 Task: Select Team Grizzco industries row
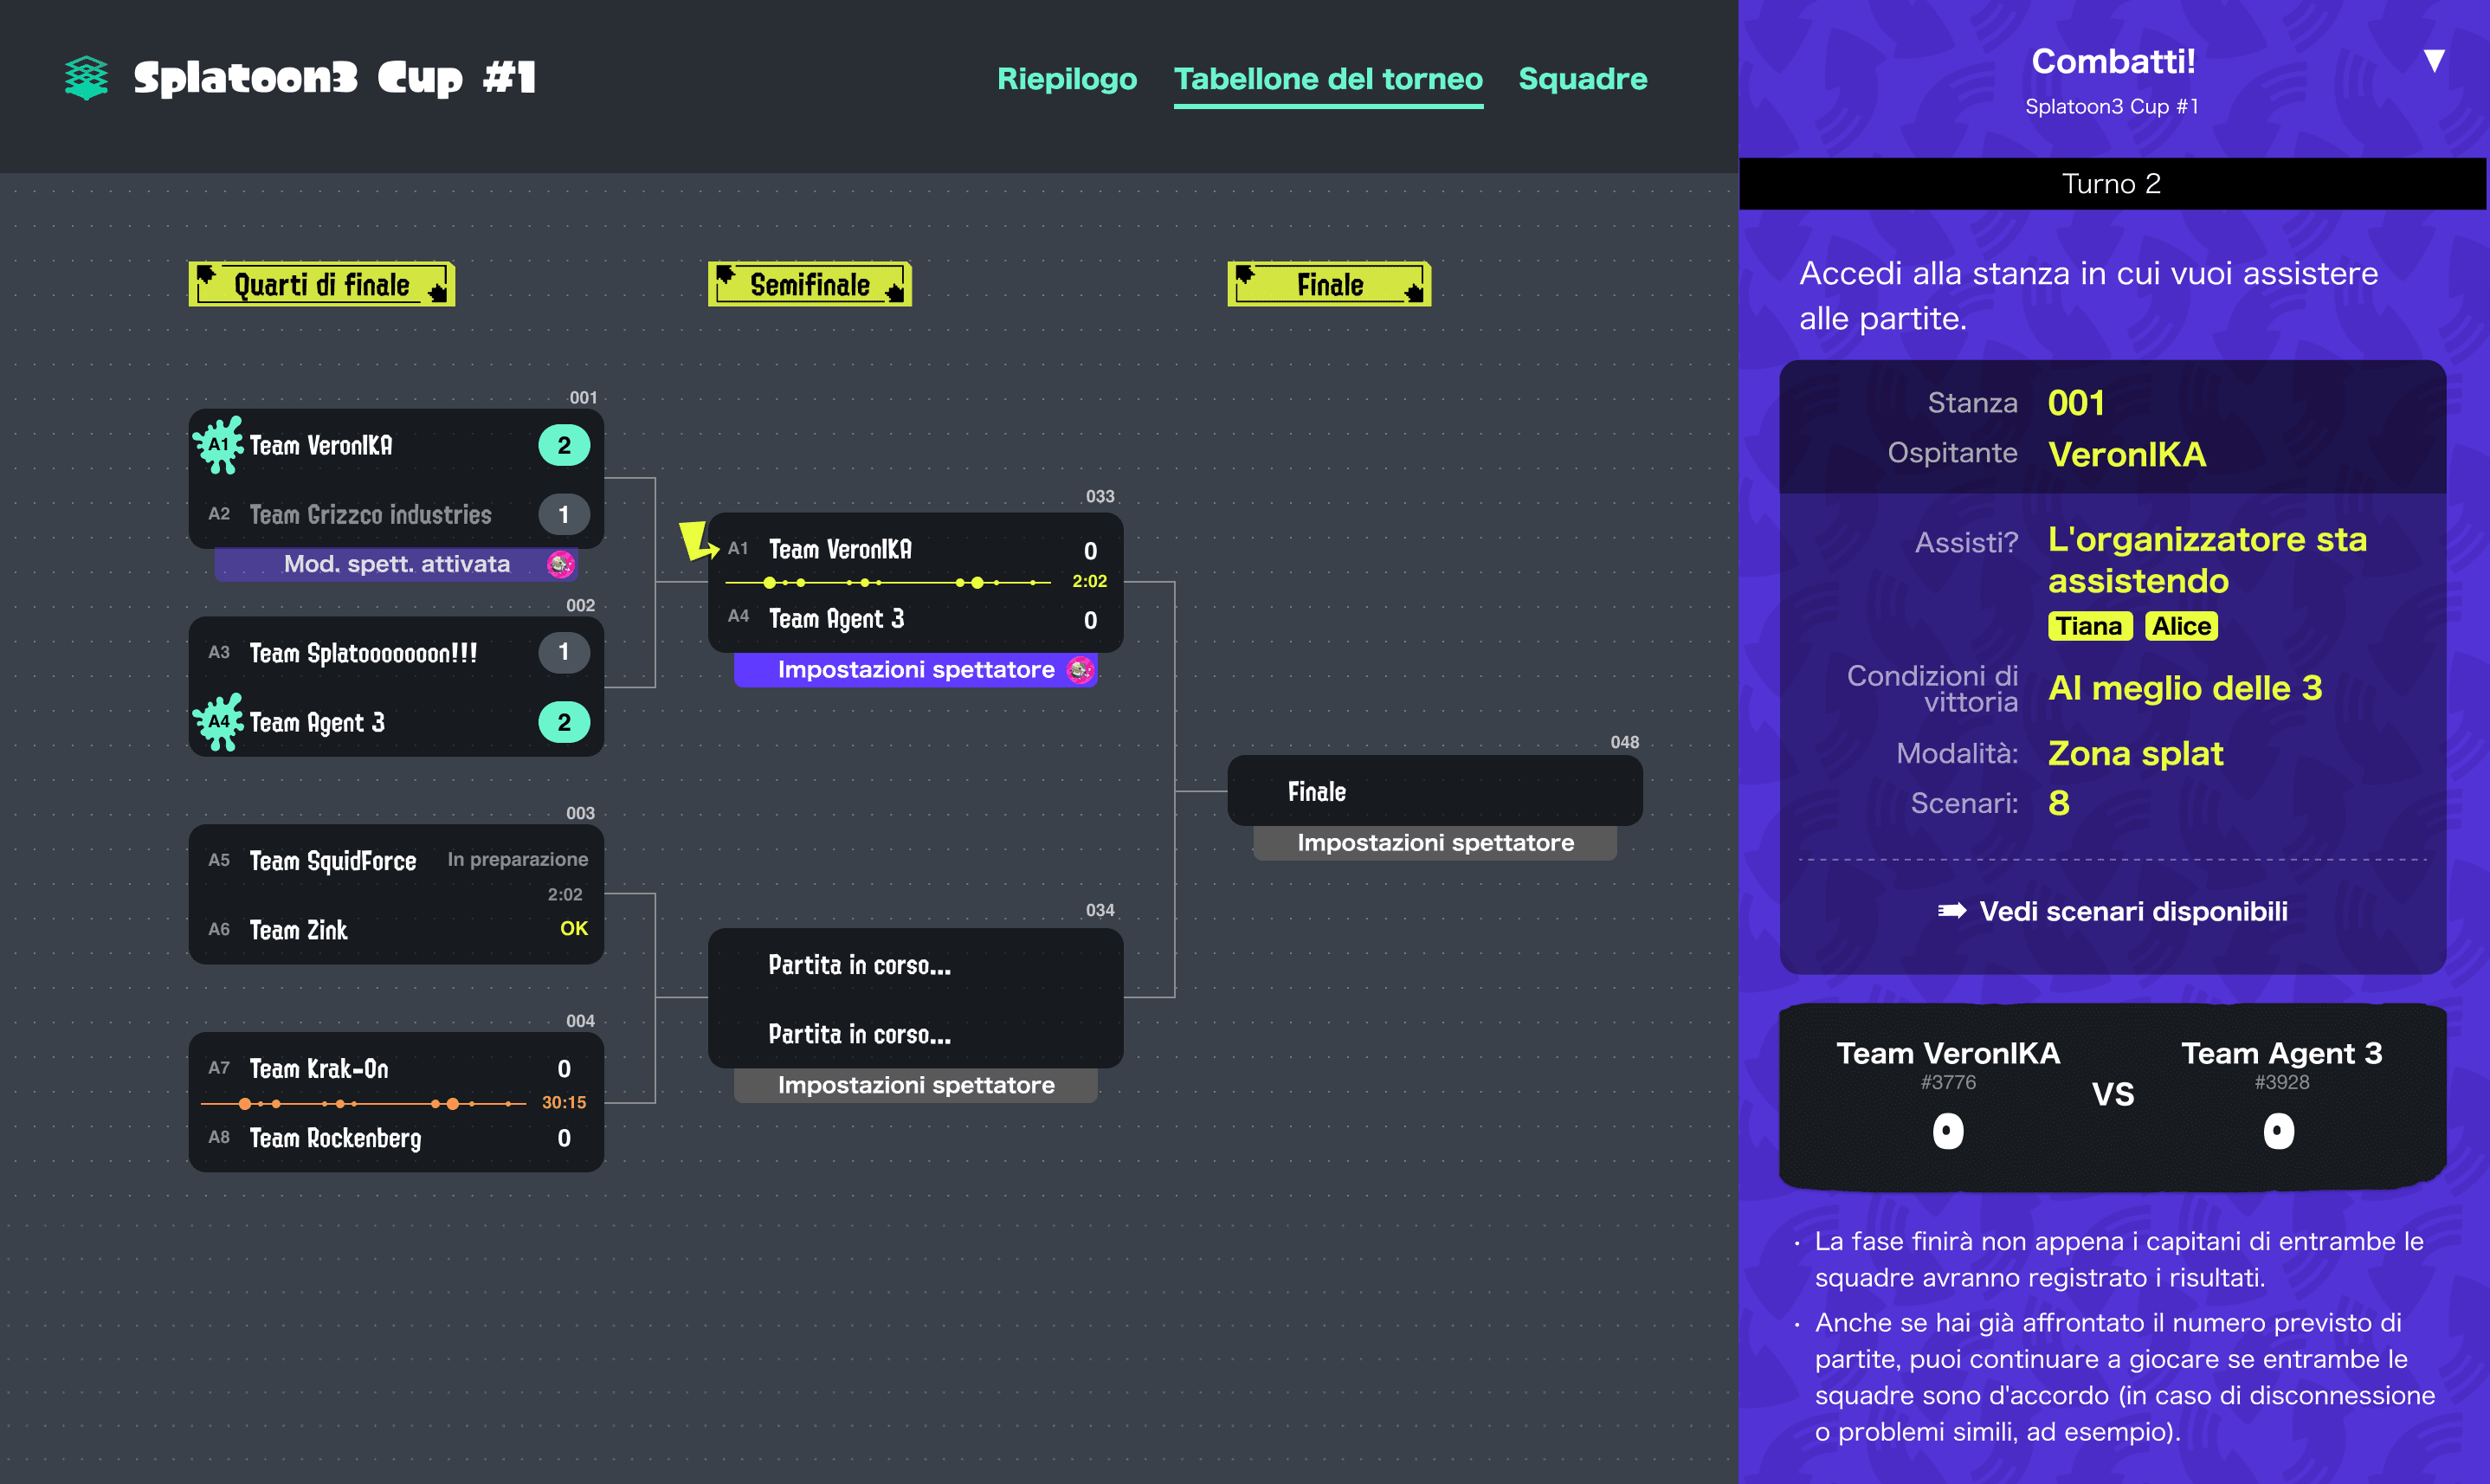coord(396,514)
